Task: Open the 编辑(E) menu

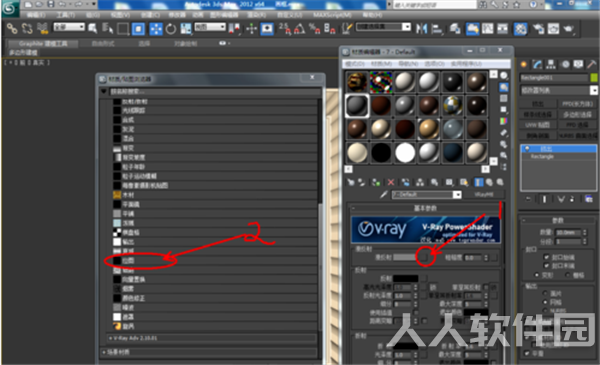Action: [36, 15]
